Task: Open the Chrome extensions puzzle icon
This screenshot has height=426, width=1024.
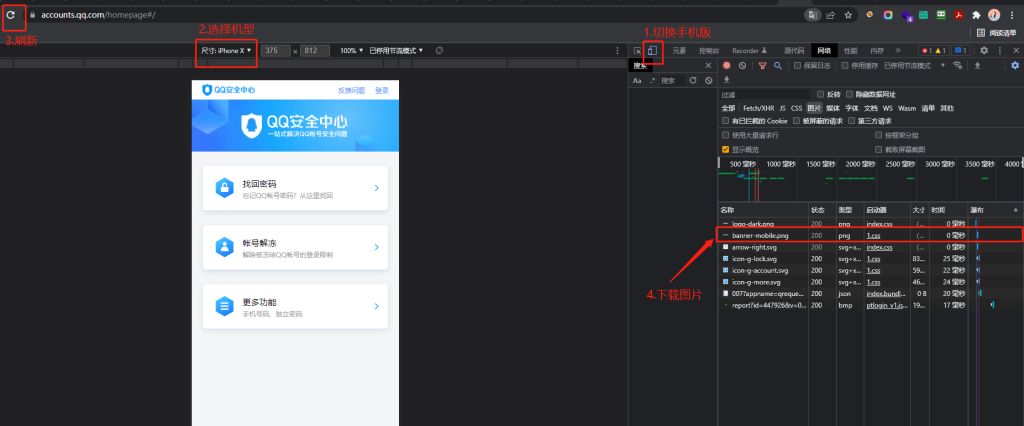Action: (976, 14)
